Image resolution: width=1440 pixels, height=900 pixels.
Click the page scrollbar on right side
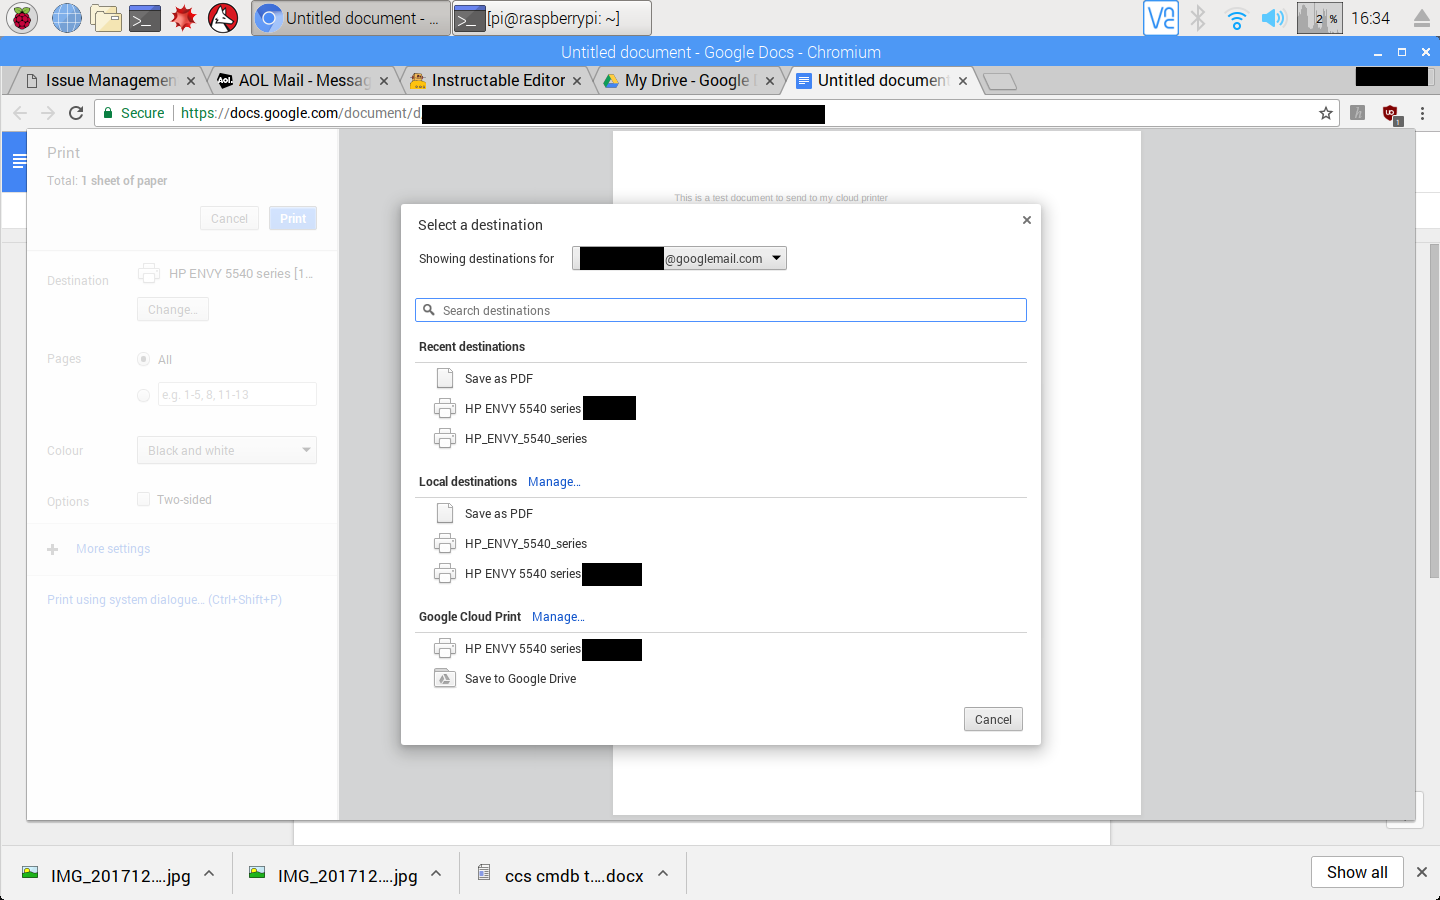[1434, 410]
